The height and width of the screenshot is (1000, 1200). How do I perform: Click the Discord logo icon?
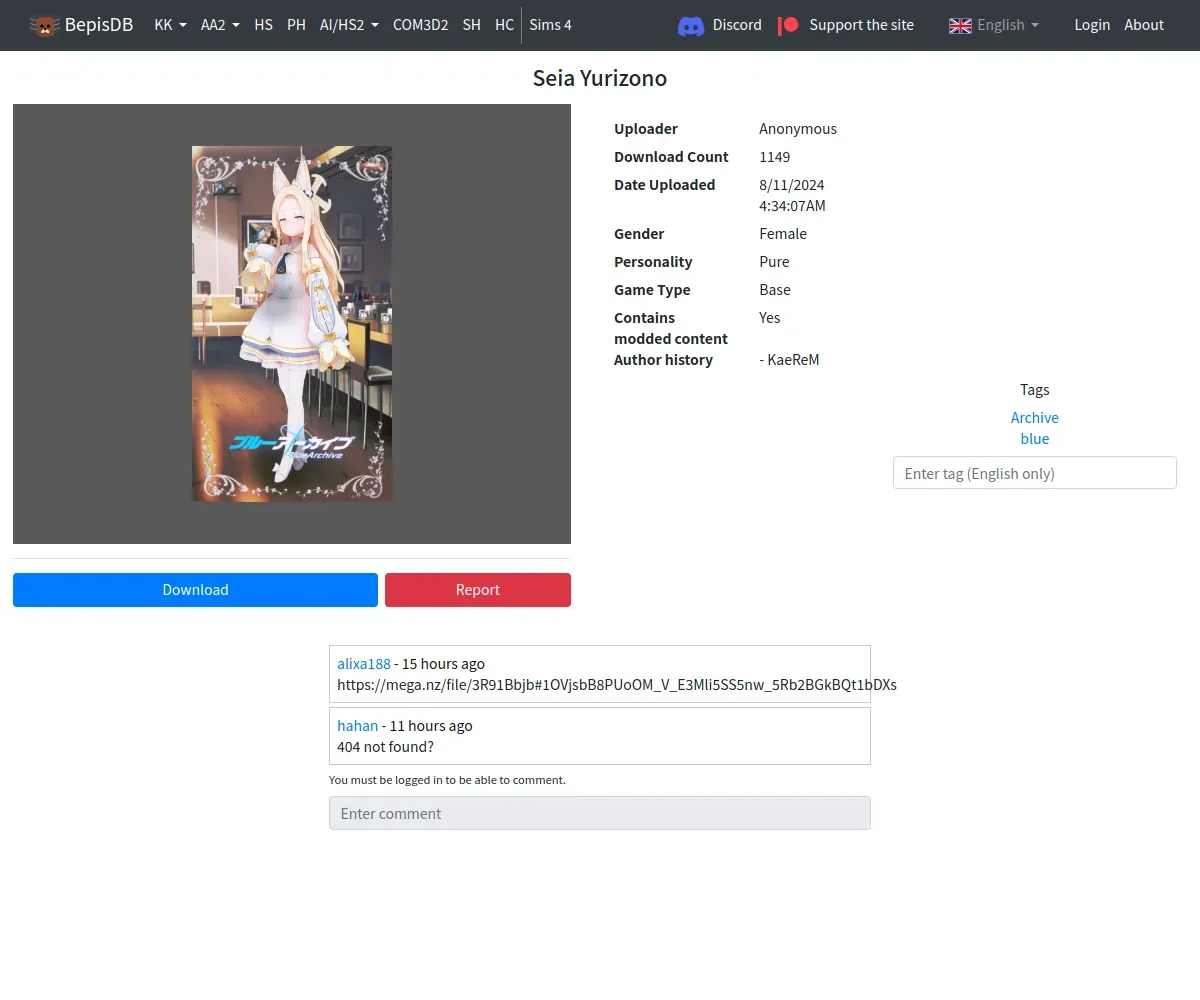point(691,26)
